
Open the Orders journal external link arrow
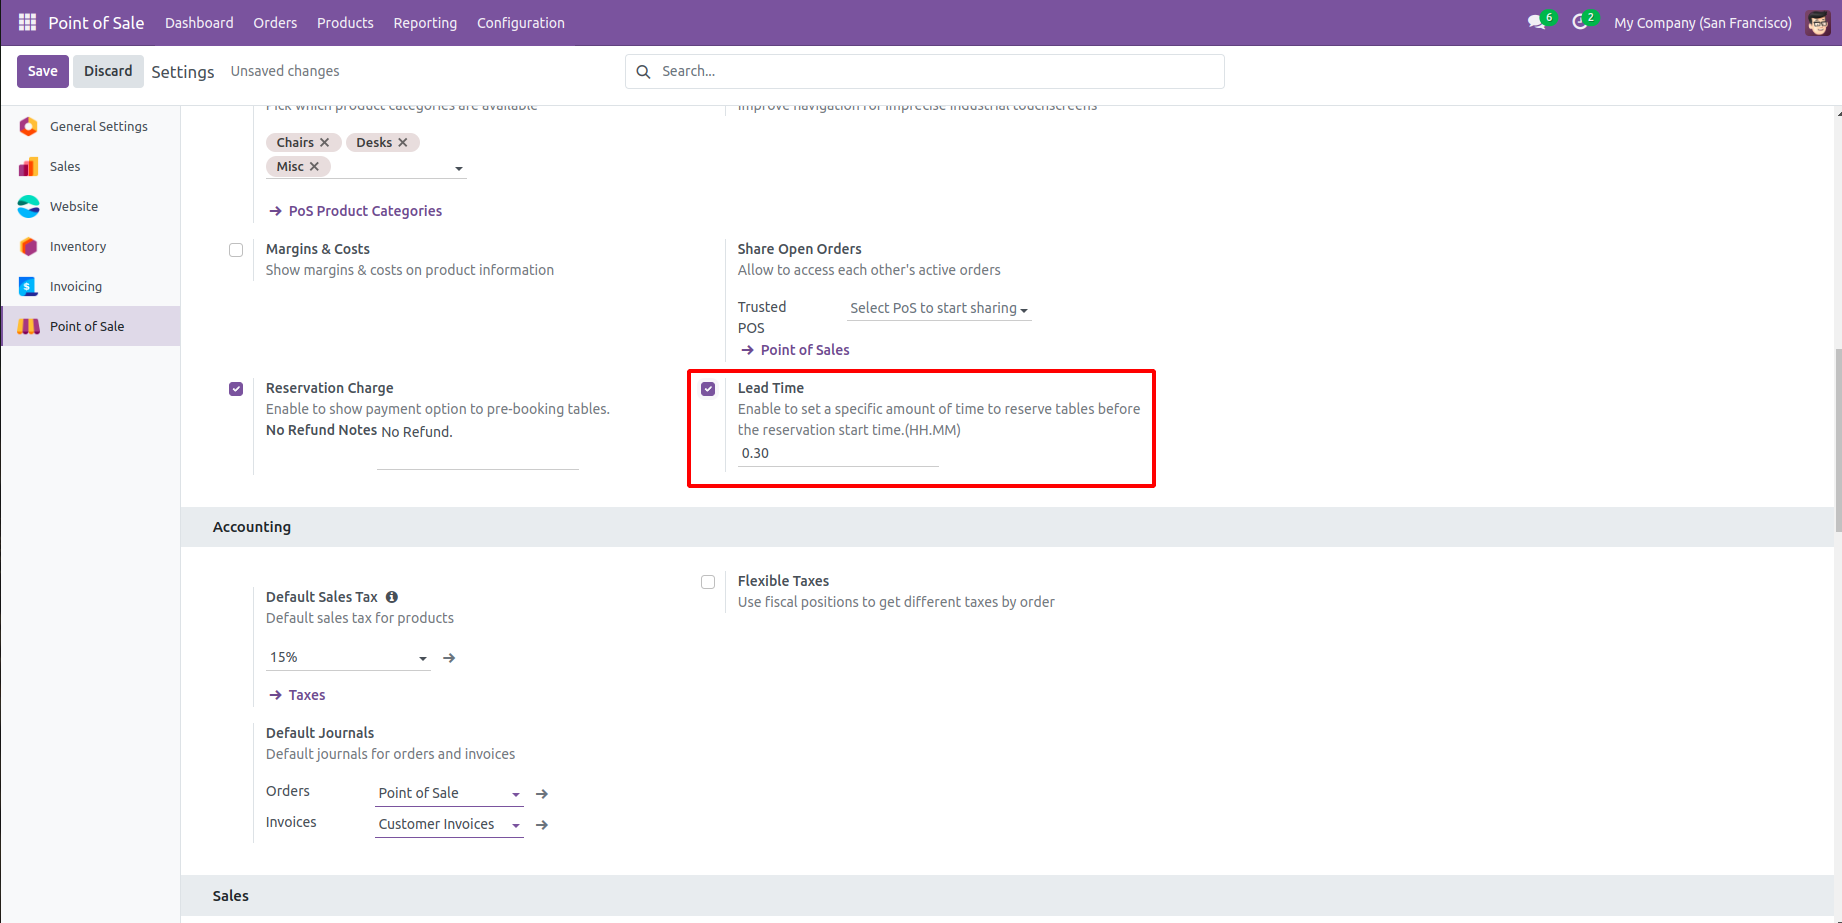click(542, 794)
